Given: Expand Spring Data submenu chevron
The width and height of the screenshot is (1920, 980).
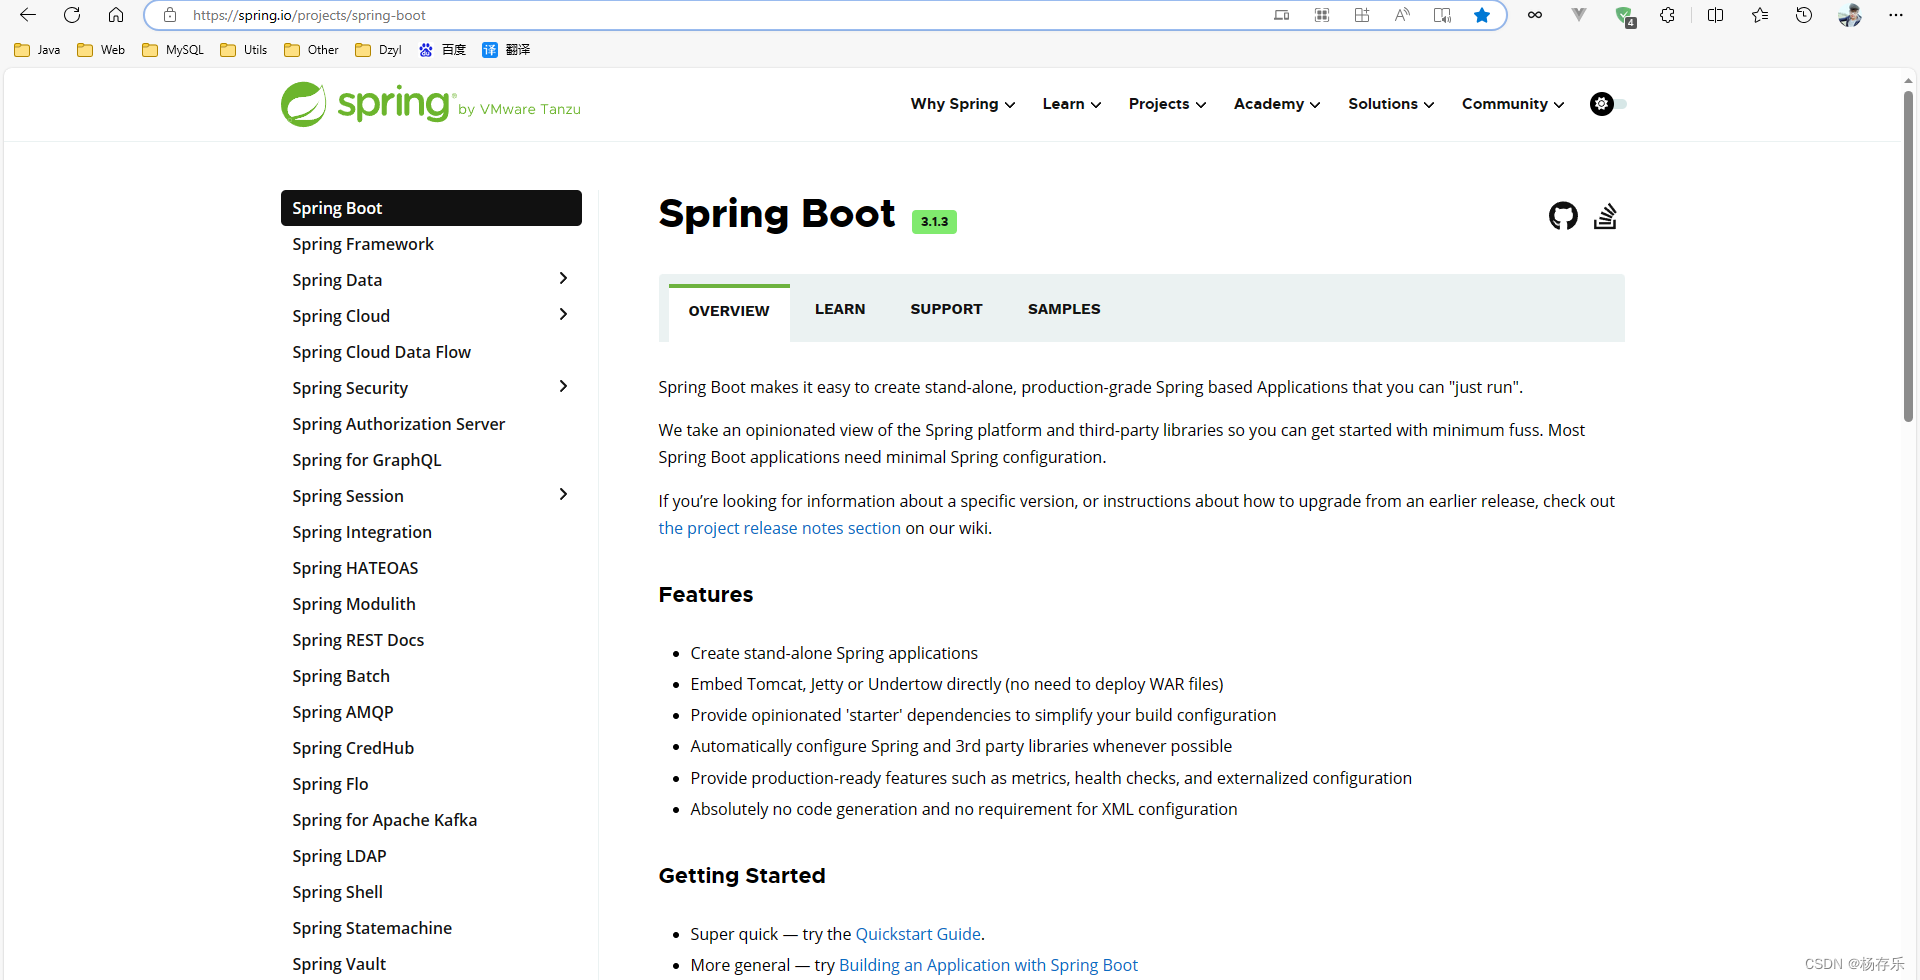Looking at the screenshot, I should click(563, 279).
